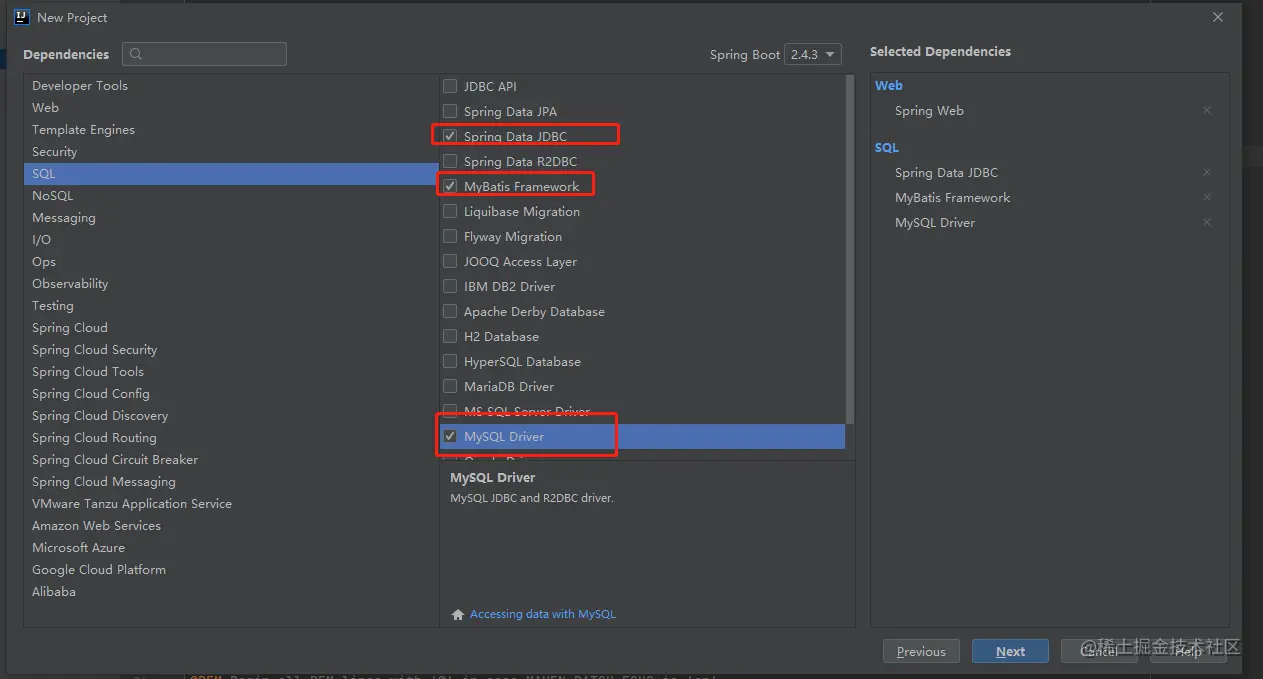Select Amazon Web Services category
The image size is (1263, 679).
[x=231, y=526]
